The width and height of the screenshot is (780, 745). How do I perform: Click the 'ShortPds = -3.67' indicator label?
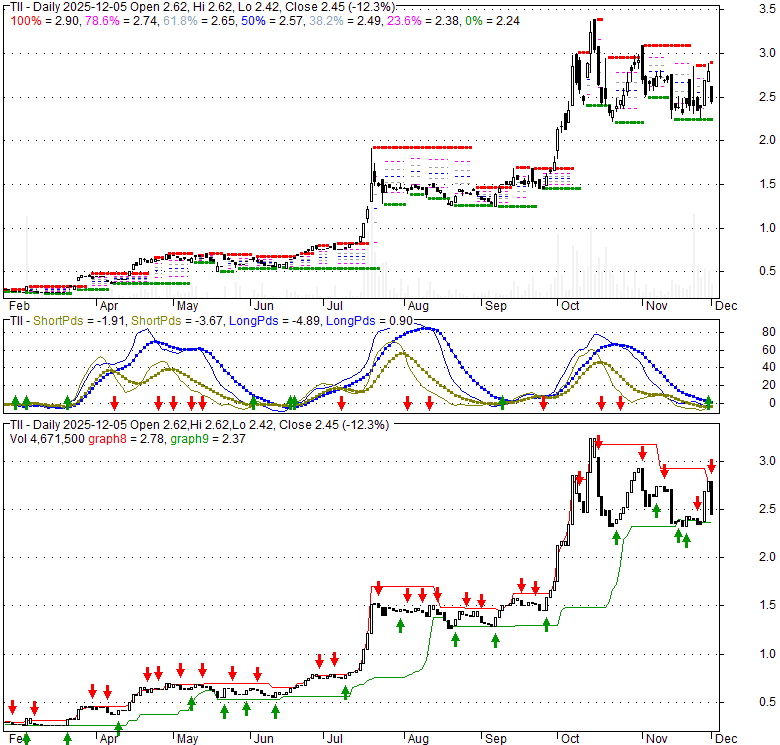[177, 321]
